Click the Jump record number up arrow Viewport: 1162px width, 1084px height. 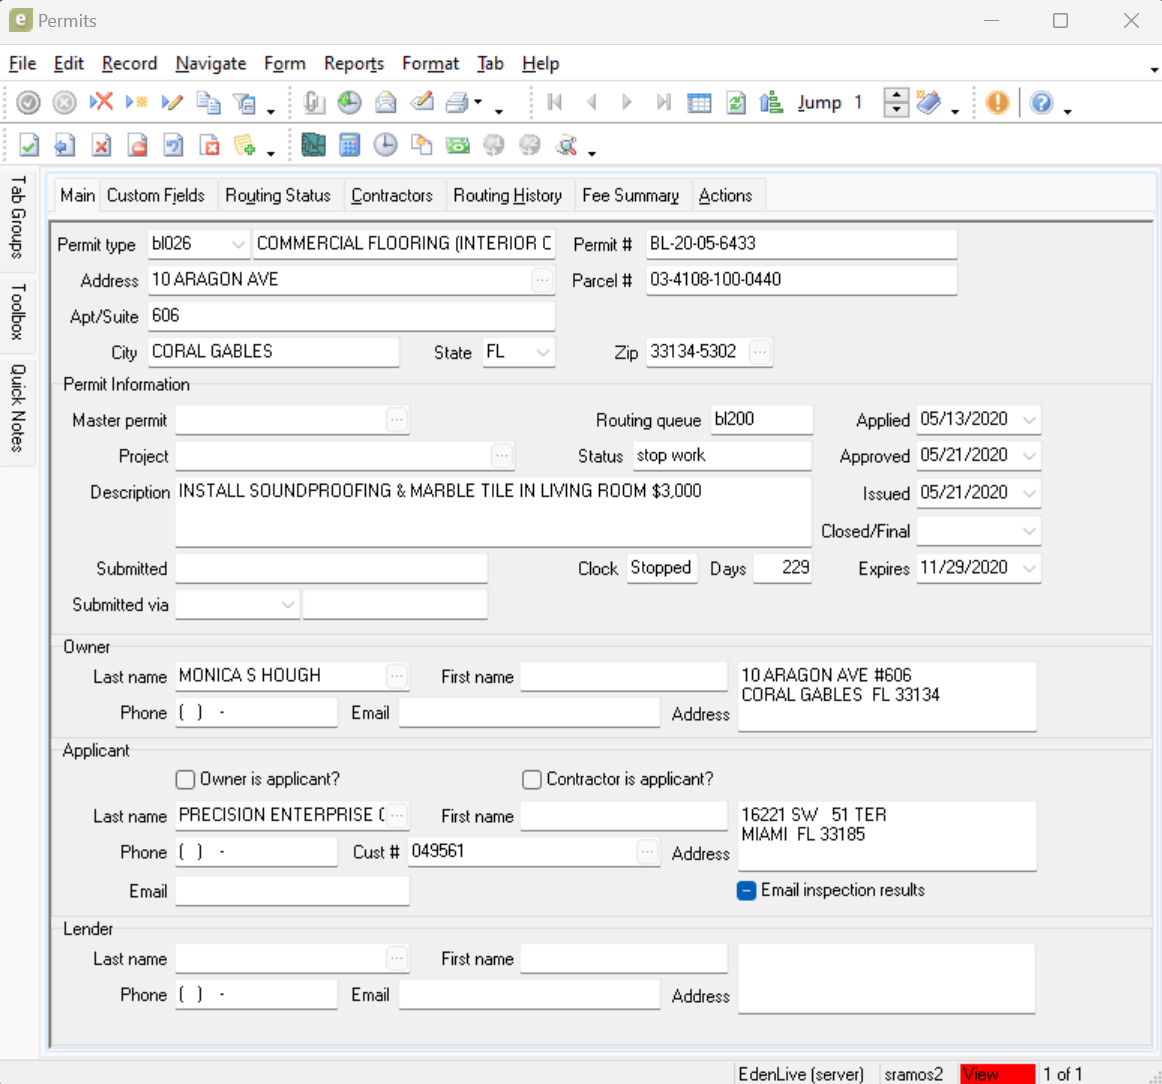click(x=896, y=95)
